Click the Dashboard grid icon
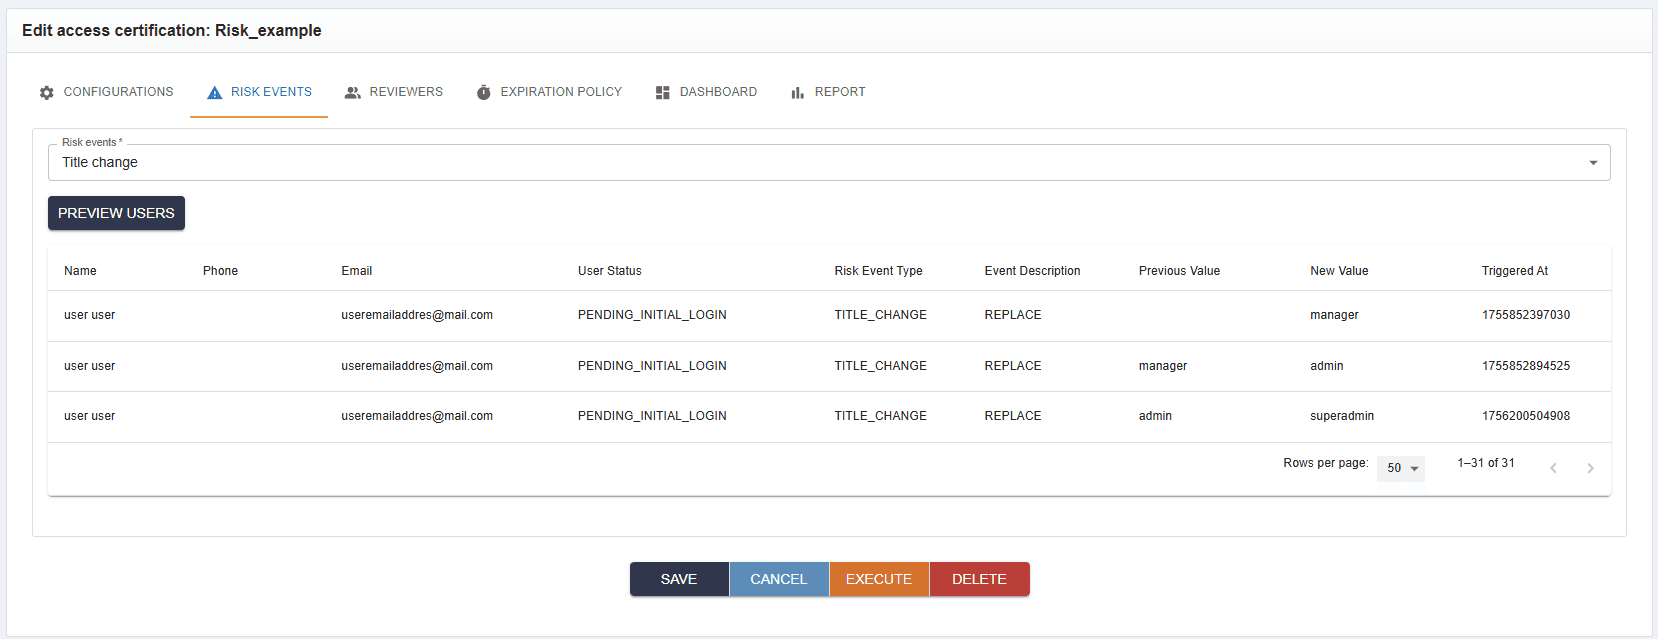Screen dimensions: 1658x639 662,93
